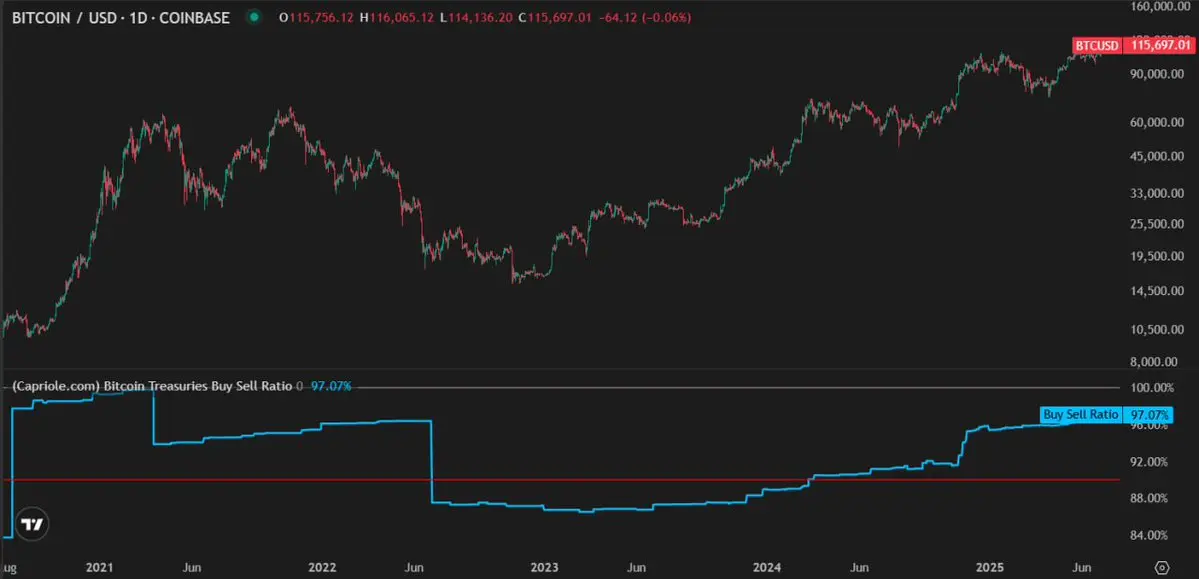Click the Buy Sell Ratio axis label
Viewport: 1199px width, 579px height.
point(1080,415)
